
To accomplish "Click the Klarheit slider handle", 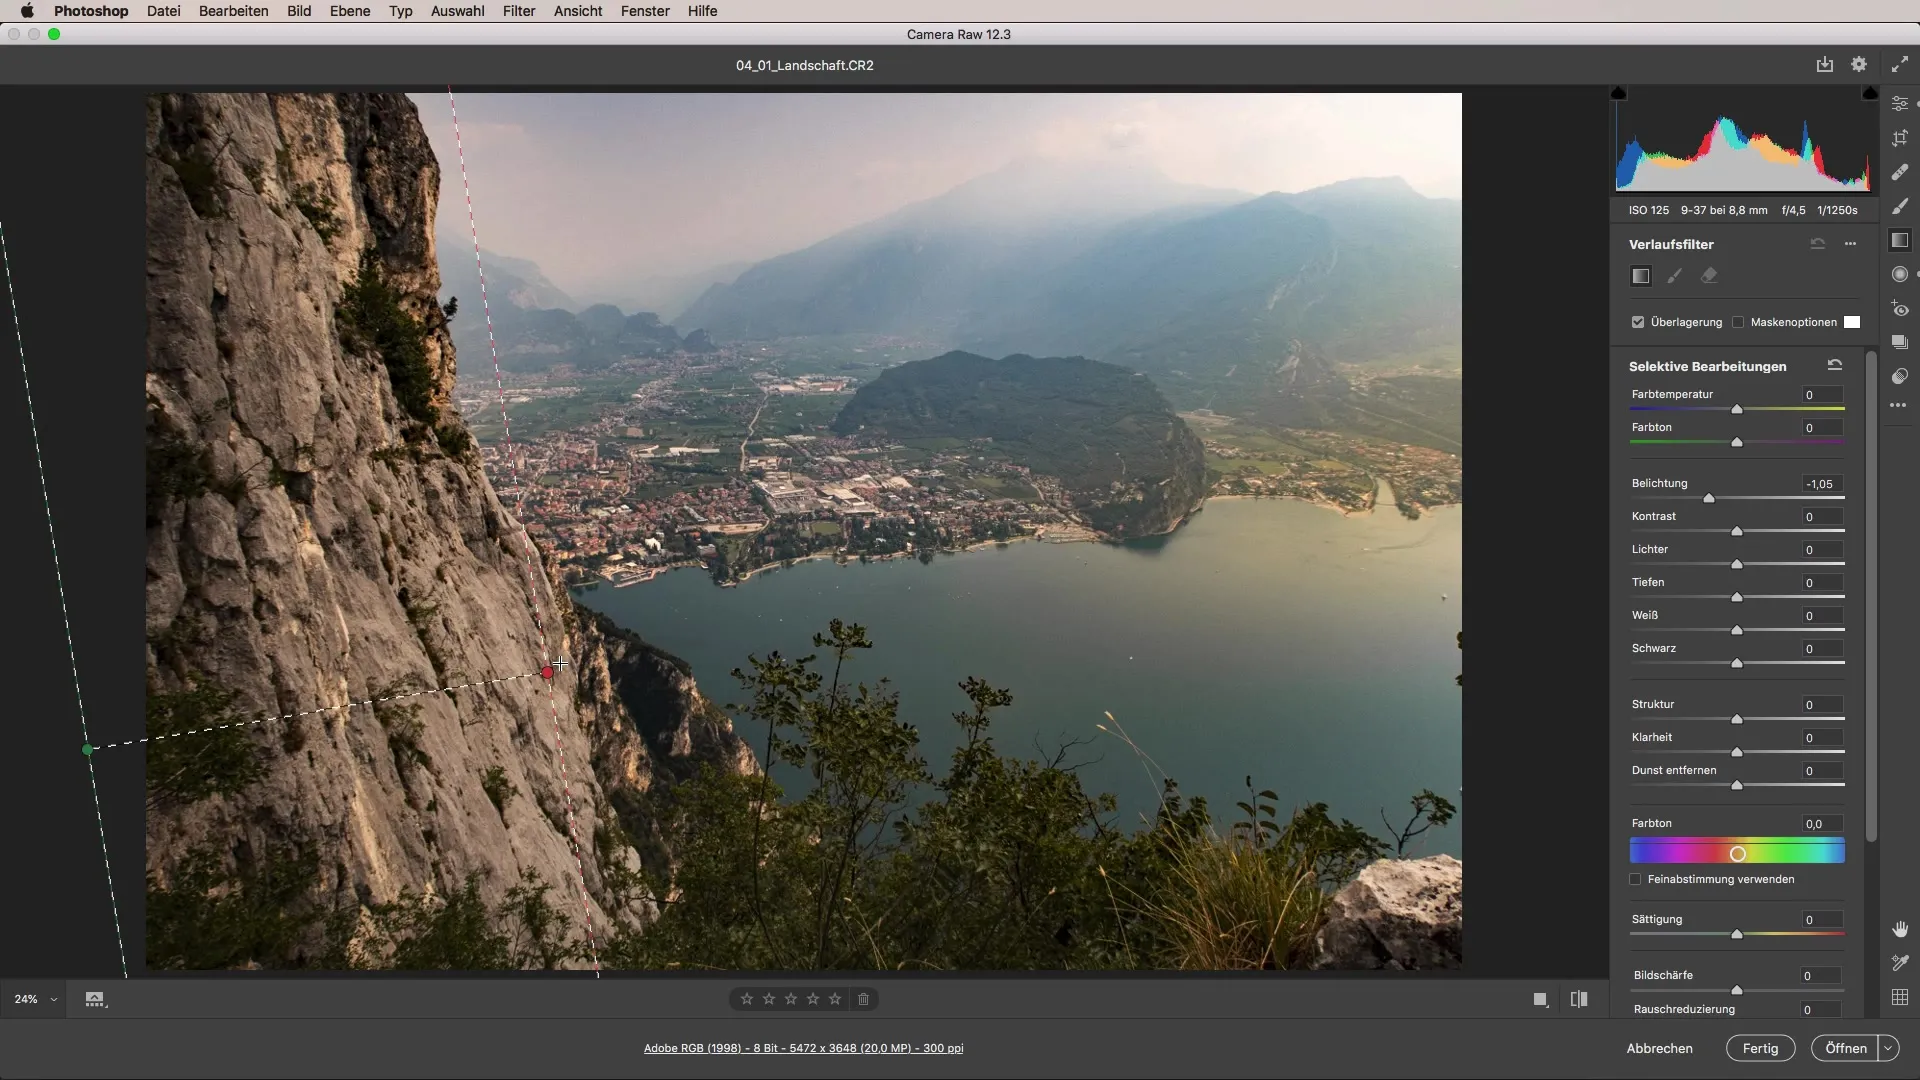I will click(1737, 752).
